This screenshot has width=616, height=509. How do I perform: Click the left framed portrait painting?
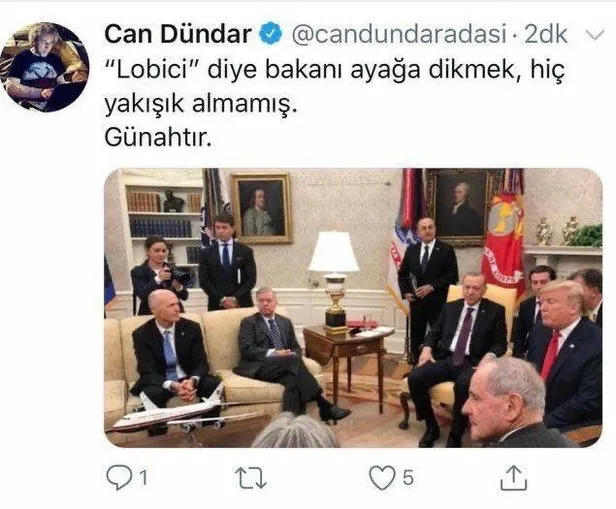261,208
